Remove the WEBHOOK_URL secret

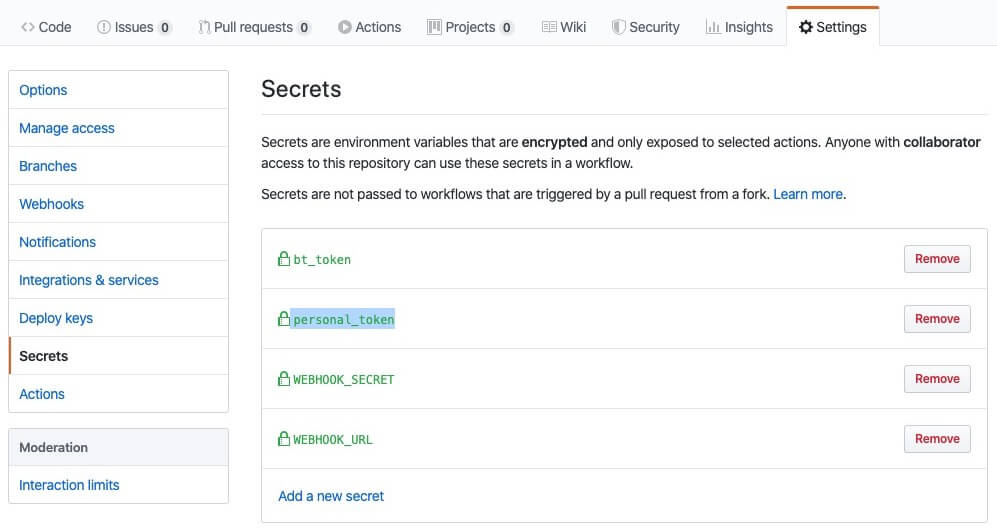[937, 439]
